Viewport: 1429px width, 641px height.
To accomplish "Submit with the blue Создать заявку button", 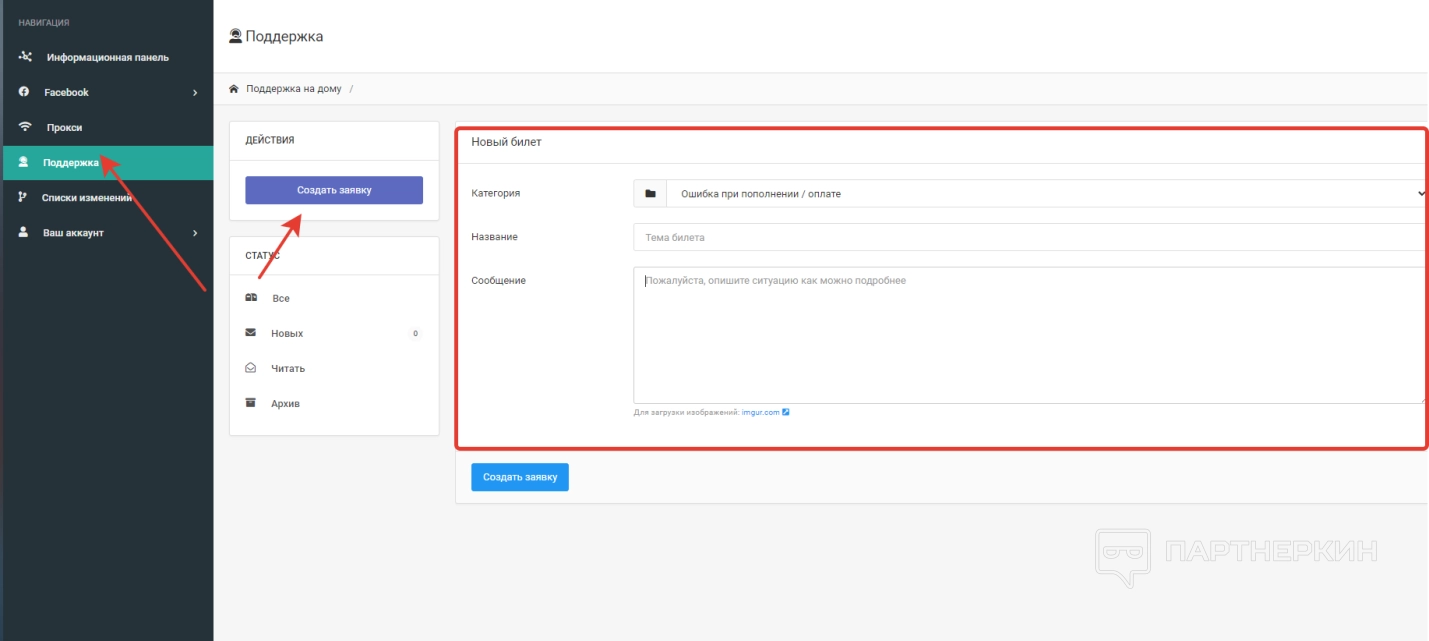I will pos(519,477).
